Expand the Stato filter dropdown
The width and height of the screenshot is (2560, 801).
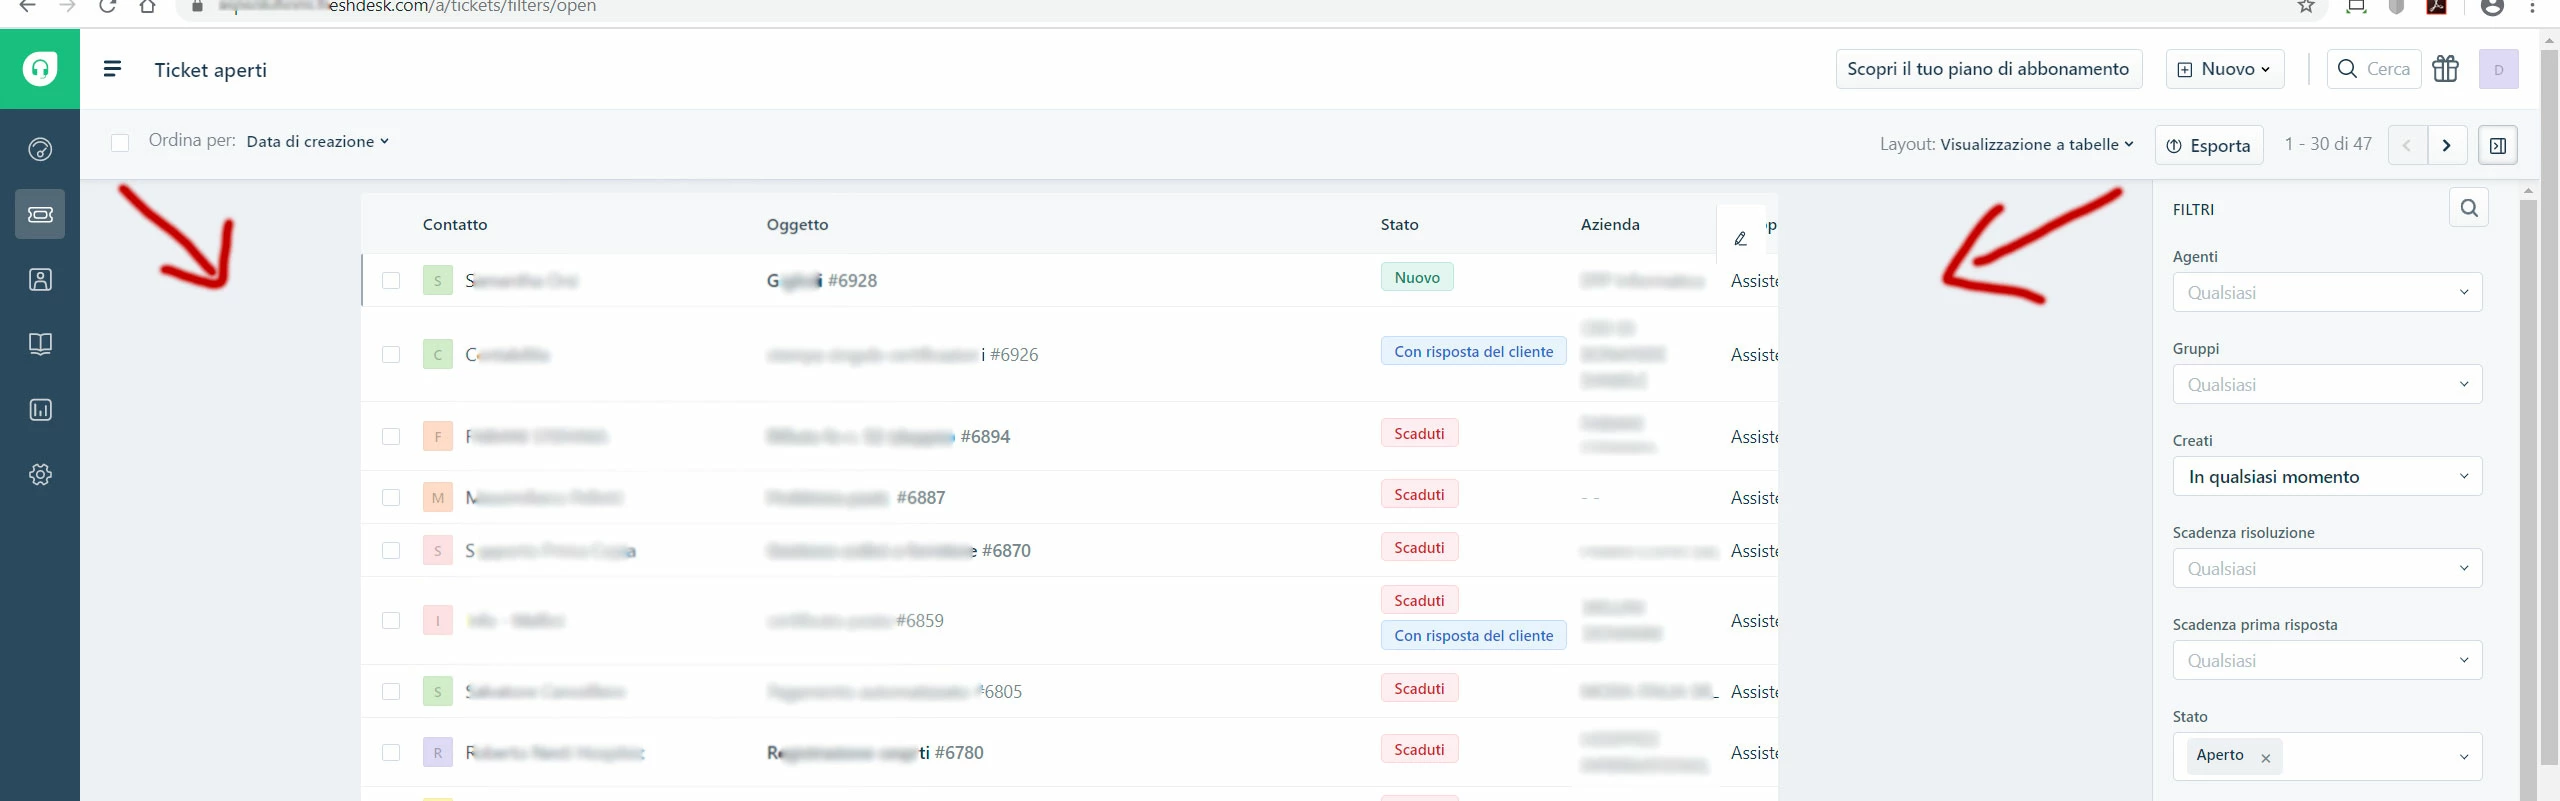pyautogui.click(x=2327, y=756)
